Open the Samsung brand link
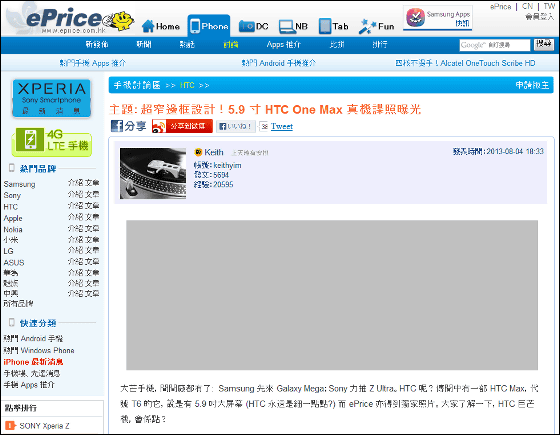 click(x=19, y=184)
